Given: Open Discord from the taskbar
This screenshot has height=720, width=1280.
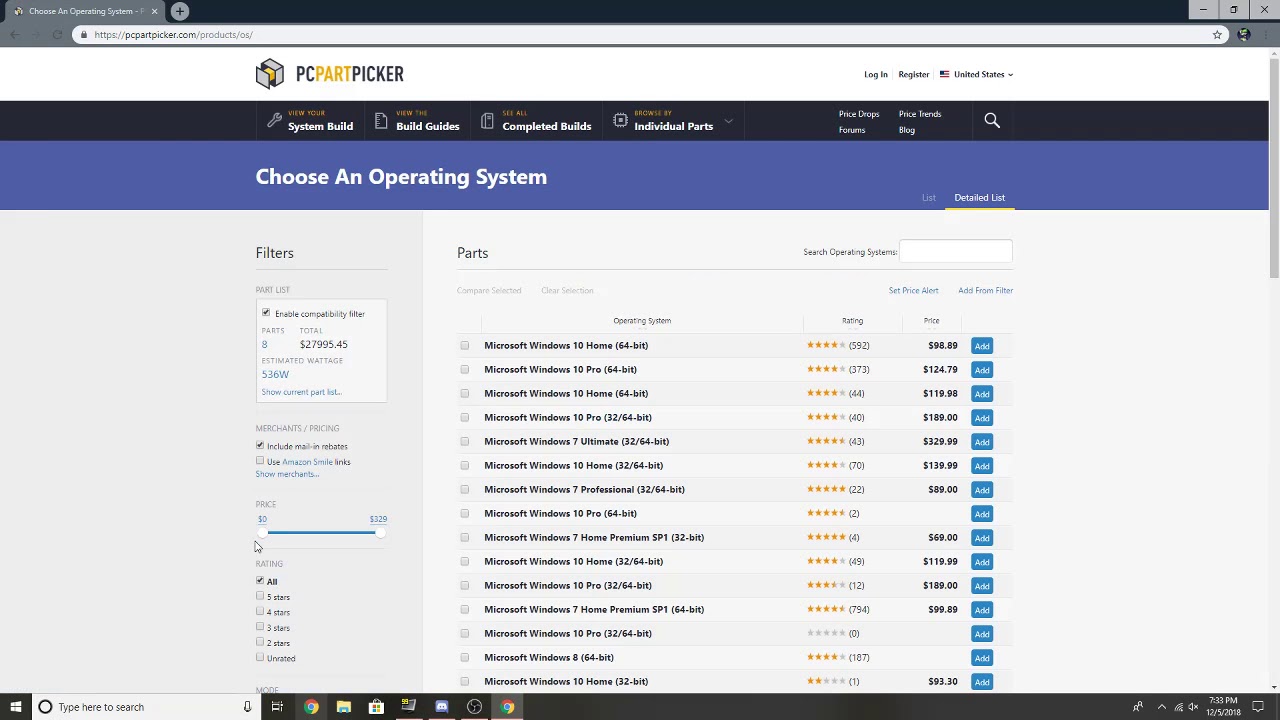Looking at the screenshot, I should coord(441,707).
